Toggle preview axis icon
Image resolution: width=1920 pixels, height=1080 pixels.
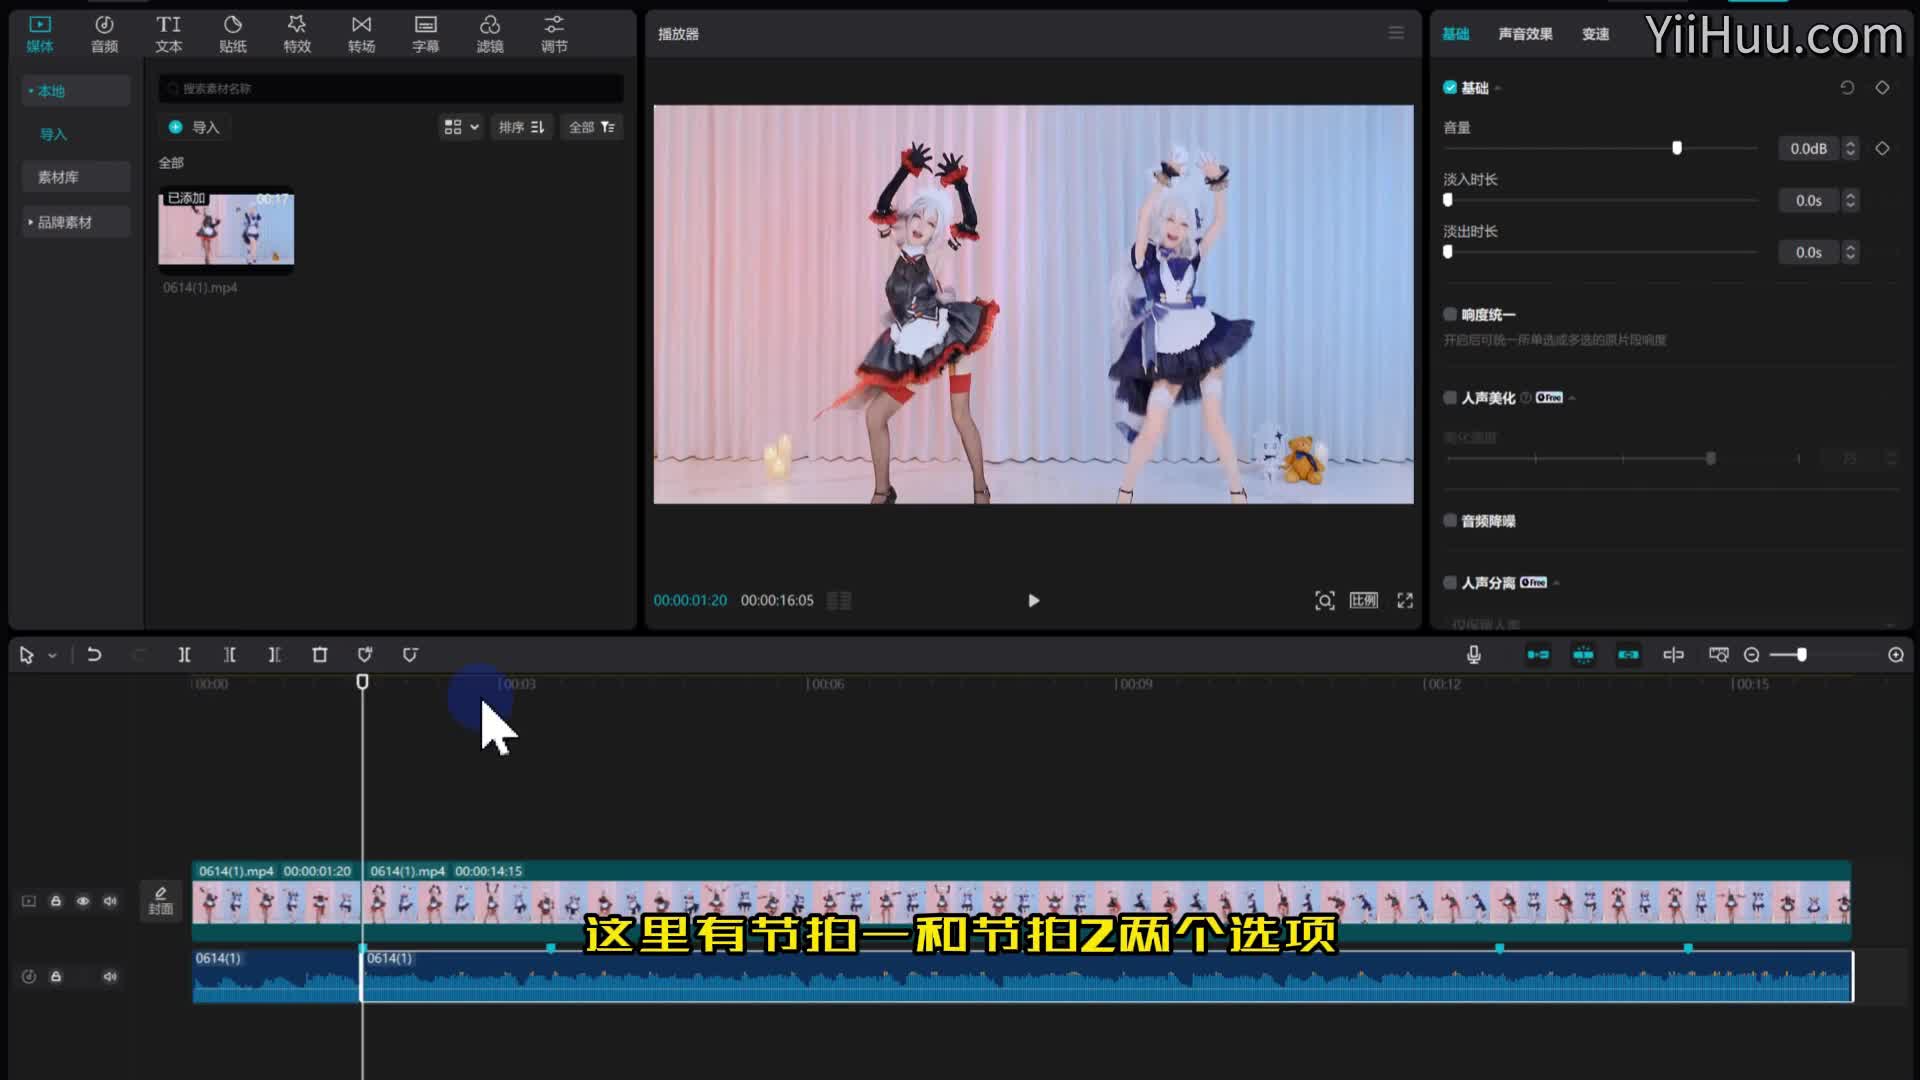[x=1673, y=655]
